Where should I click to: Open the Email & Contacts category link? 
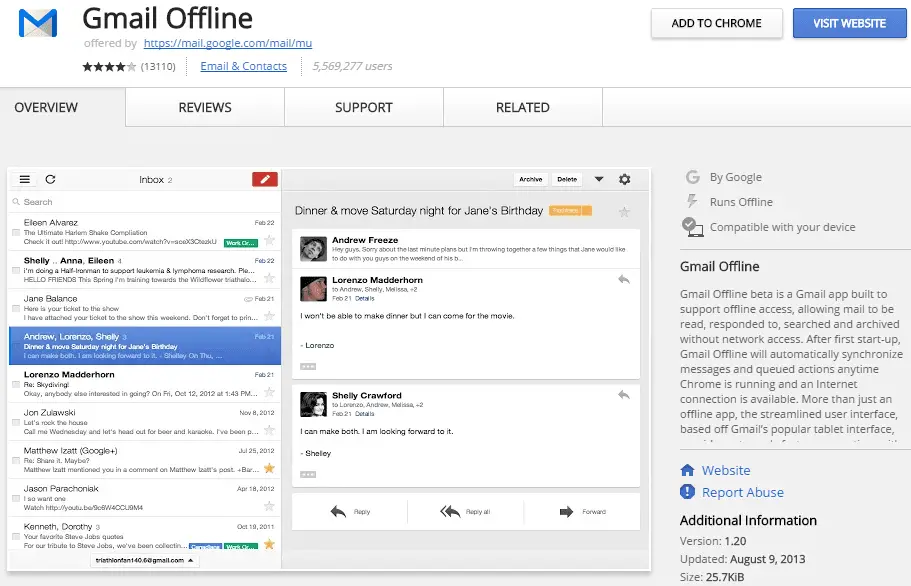(x=243, y=66)
